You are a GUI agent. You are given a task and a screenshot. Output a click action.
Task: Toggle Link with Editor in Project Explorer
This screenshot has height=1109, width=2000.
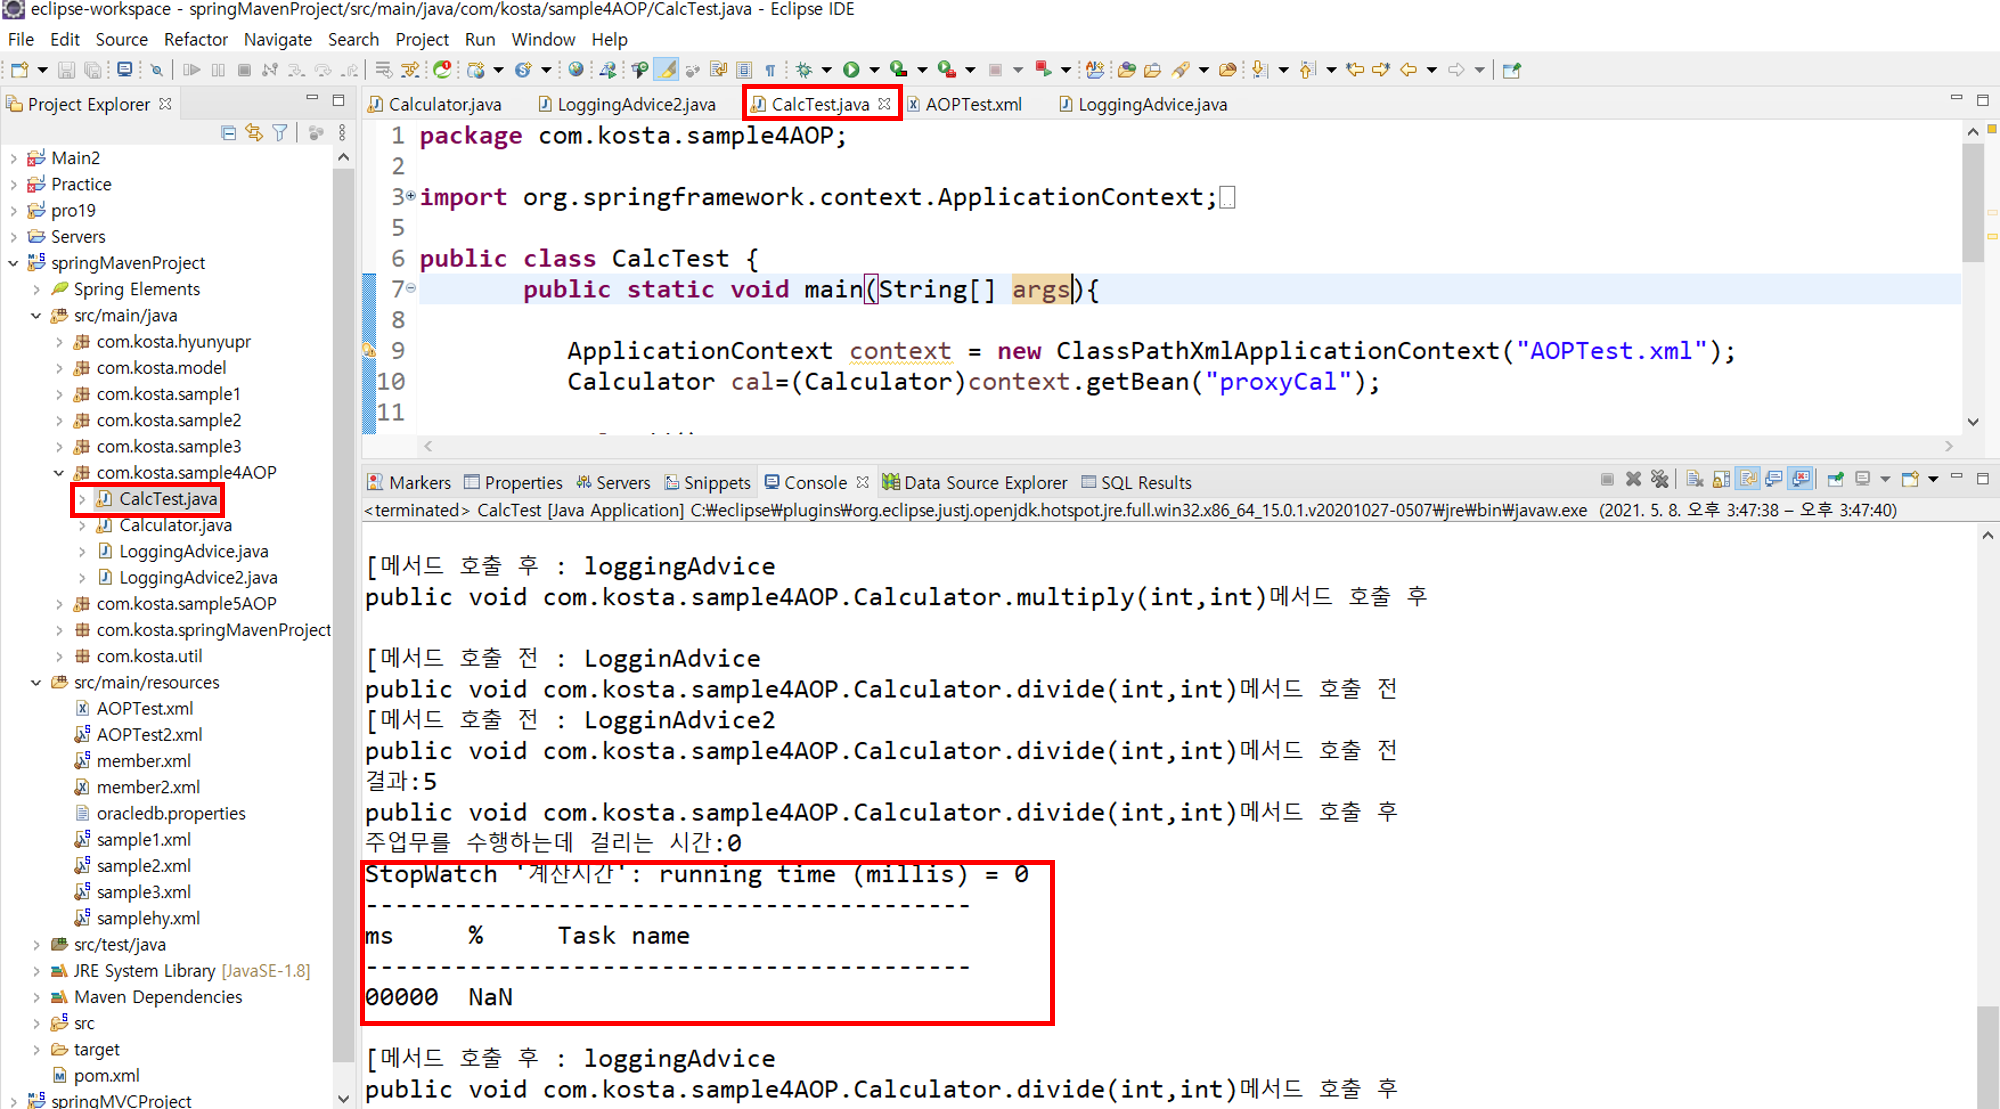254,133
